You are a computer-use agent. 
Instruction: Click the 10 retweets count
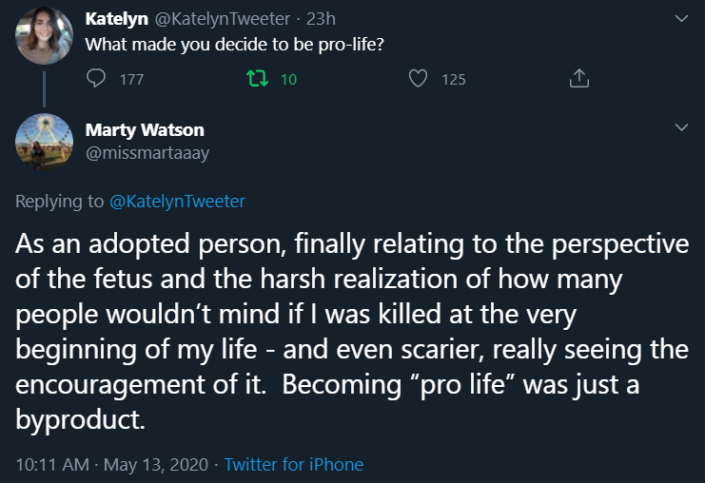[288, 80]
